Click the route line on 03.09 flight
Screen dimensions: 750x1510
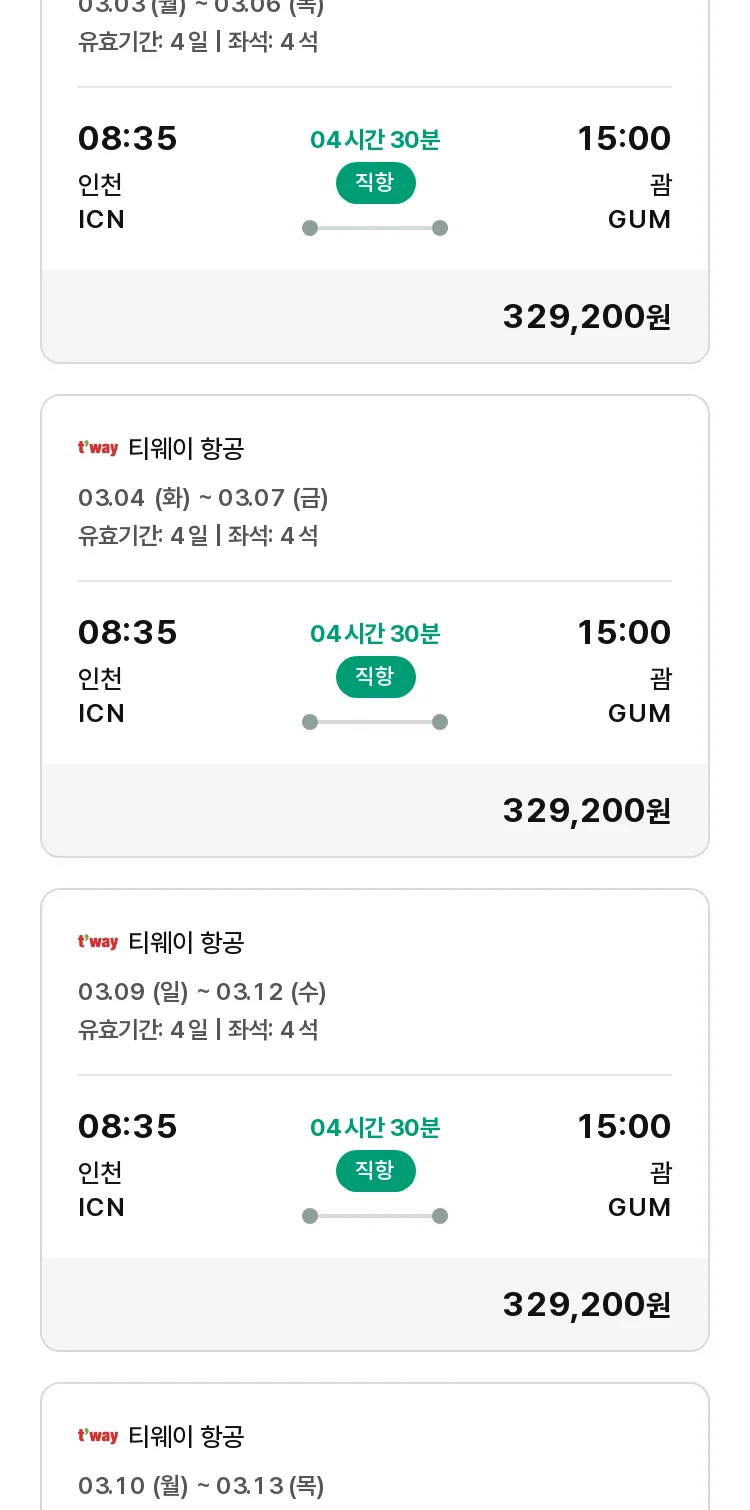point(375,1216)
